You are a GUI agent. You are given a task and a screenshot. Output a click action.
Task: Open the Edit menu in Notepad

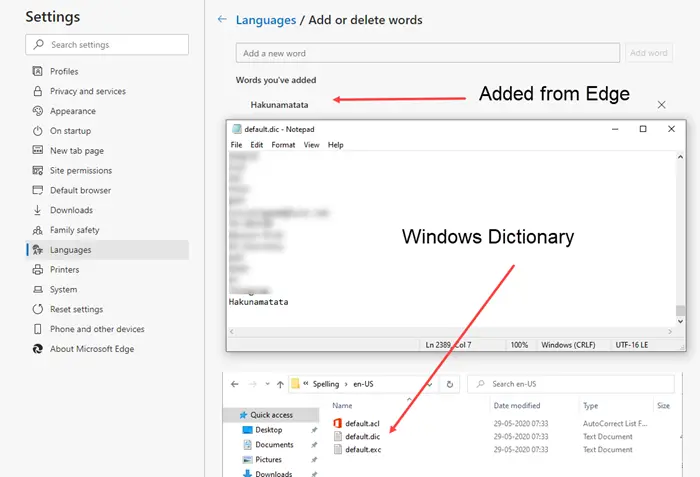[257, 145]
